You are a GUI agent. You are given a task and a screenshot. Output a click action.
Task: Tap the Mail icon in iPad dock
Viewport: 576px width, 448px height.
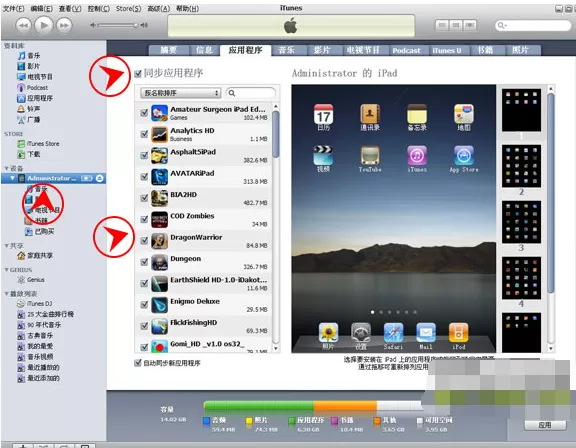(426, 336)
